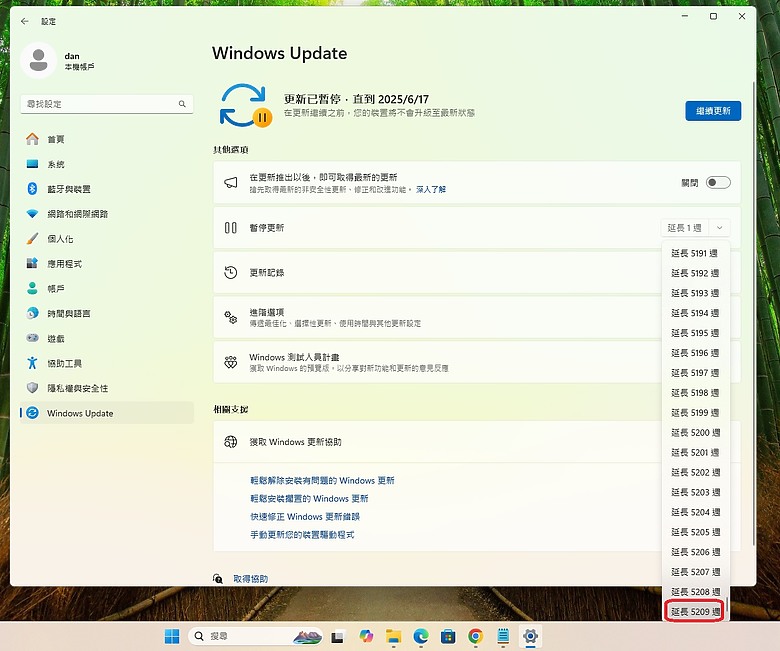The width and height of the screenshot is (780, 651).
Task: Choose 延長 5200 週 option
Action: [x=695, y=432]
